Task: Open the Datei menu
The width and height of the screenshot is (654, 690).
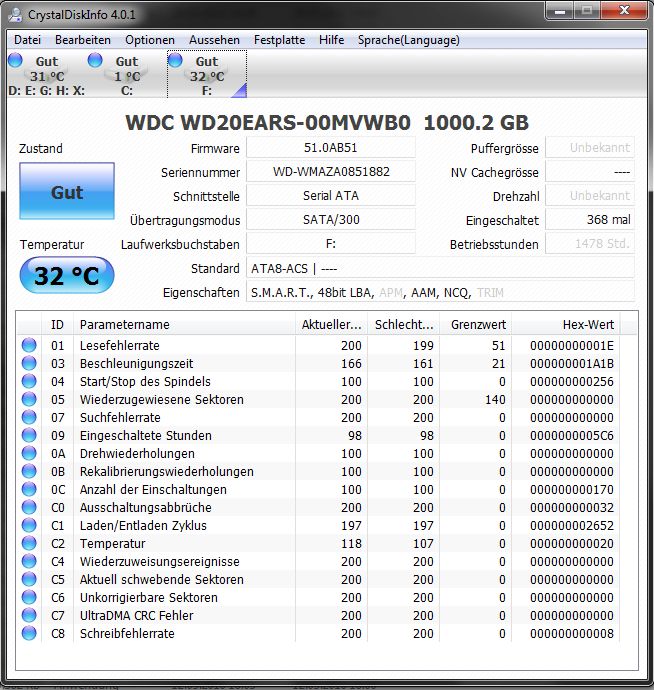Action: [27, 40]
